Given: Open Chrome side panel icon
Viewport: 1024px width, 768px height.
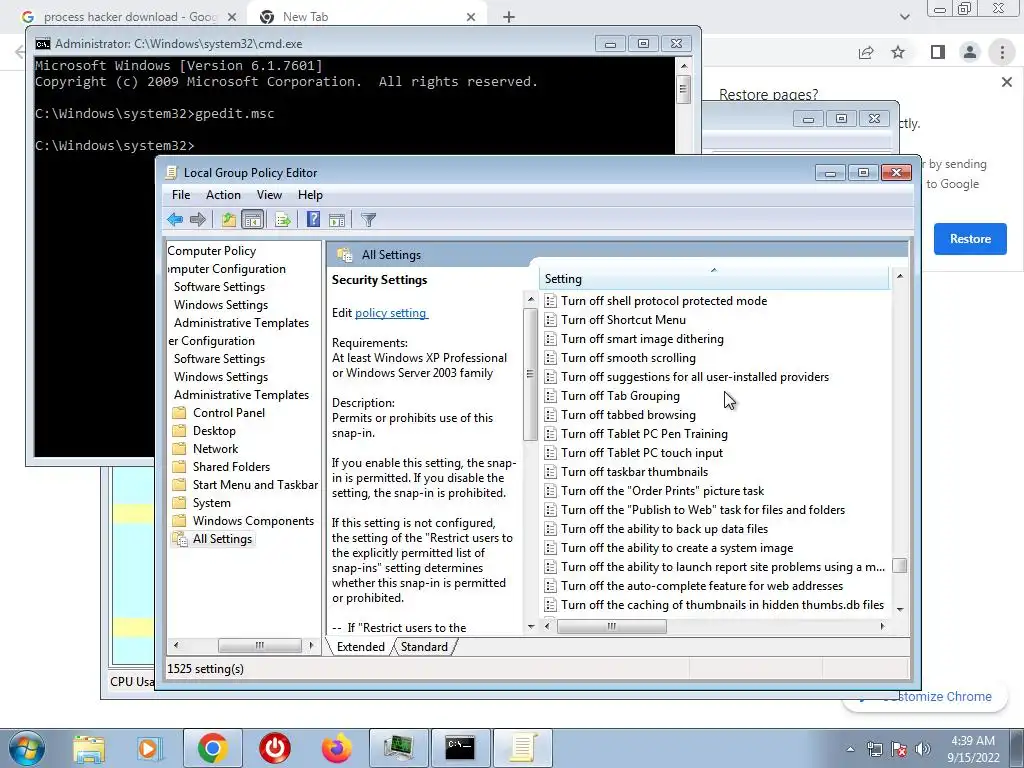Looking at the screenshot, I should tap(938, 52).
